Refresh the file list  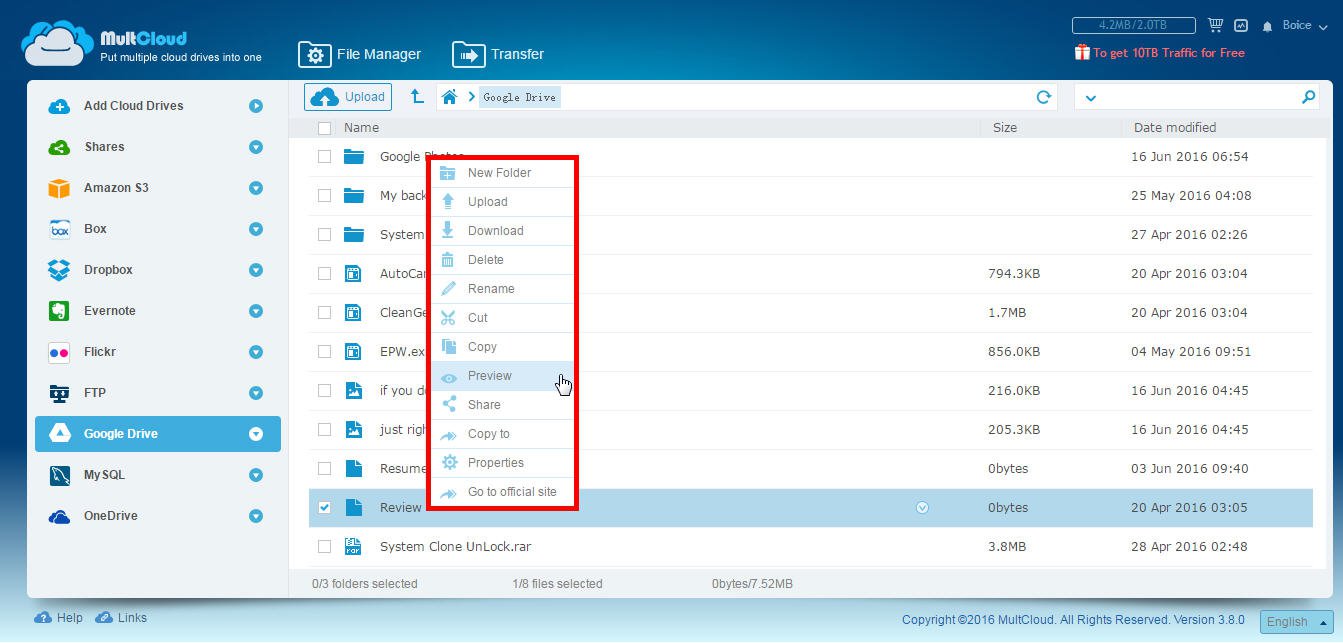point(1044,97)
